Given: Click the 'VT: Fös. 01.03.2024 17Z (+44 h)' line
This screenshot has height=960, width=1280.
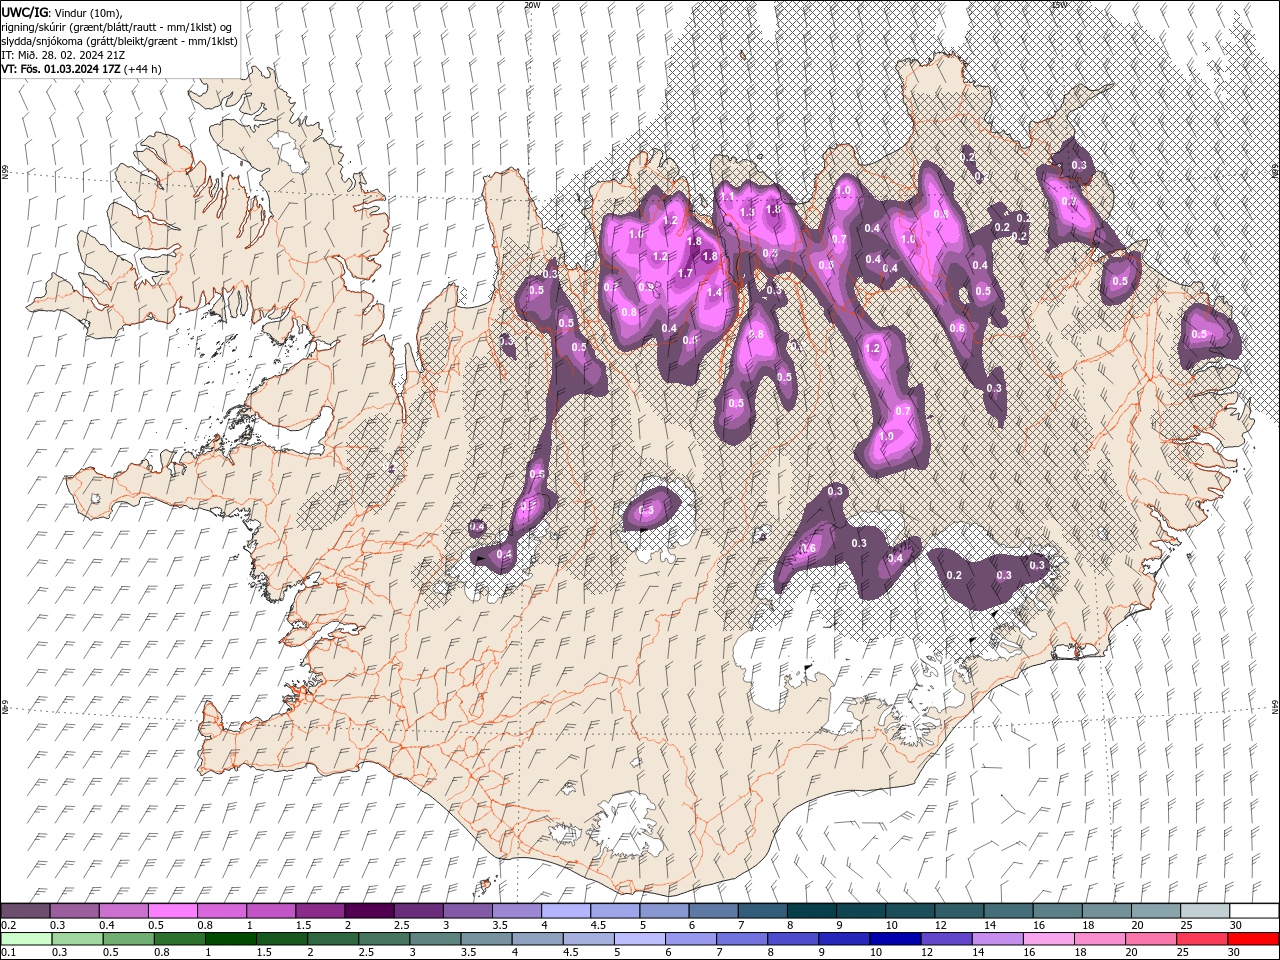Looking at the screenshot, I should 82,69.
